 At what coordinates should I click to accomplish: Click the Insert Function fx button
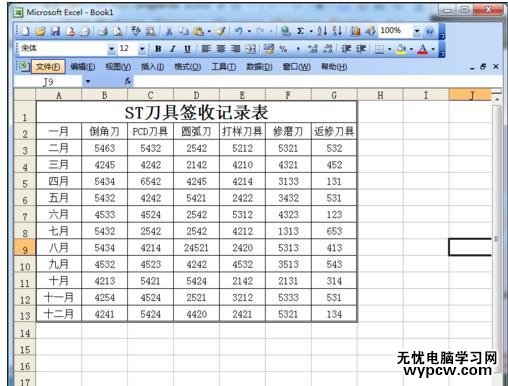point(127,81)
